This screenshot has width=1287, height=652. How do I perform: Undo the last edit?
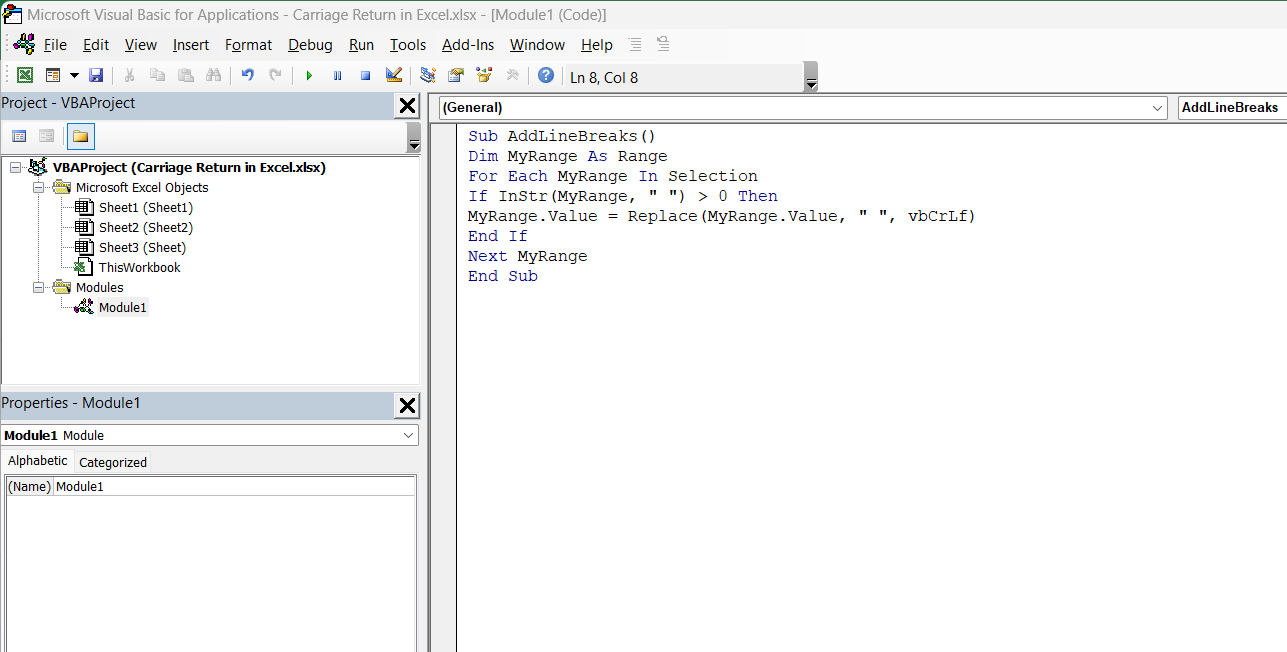(x=247, y=76)
